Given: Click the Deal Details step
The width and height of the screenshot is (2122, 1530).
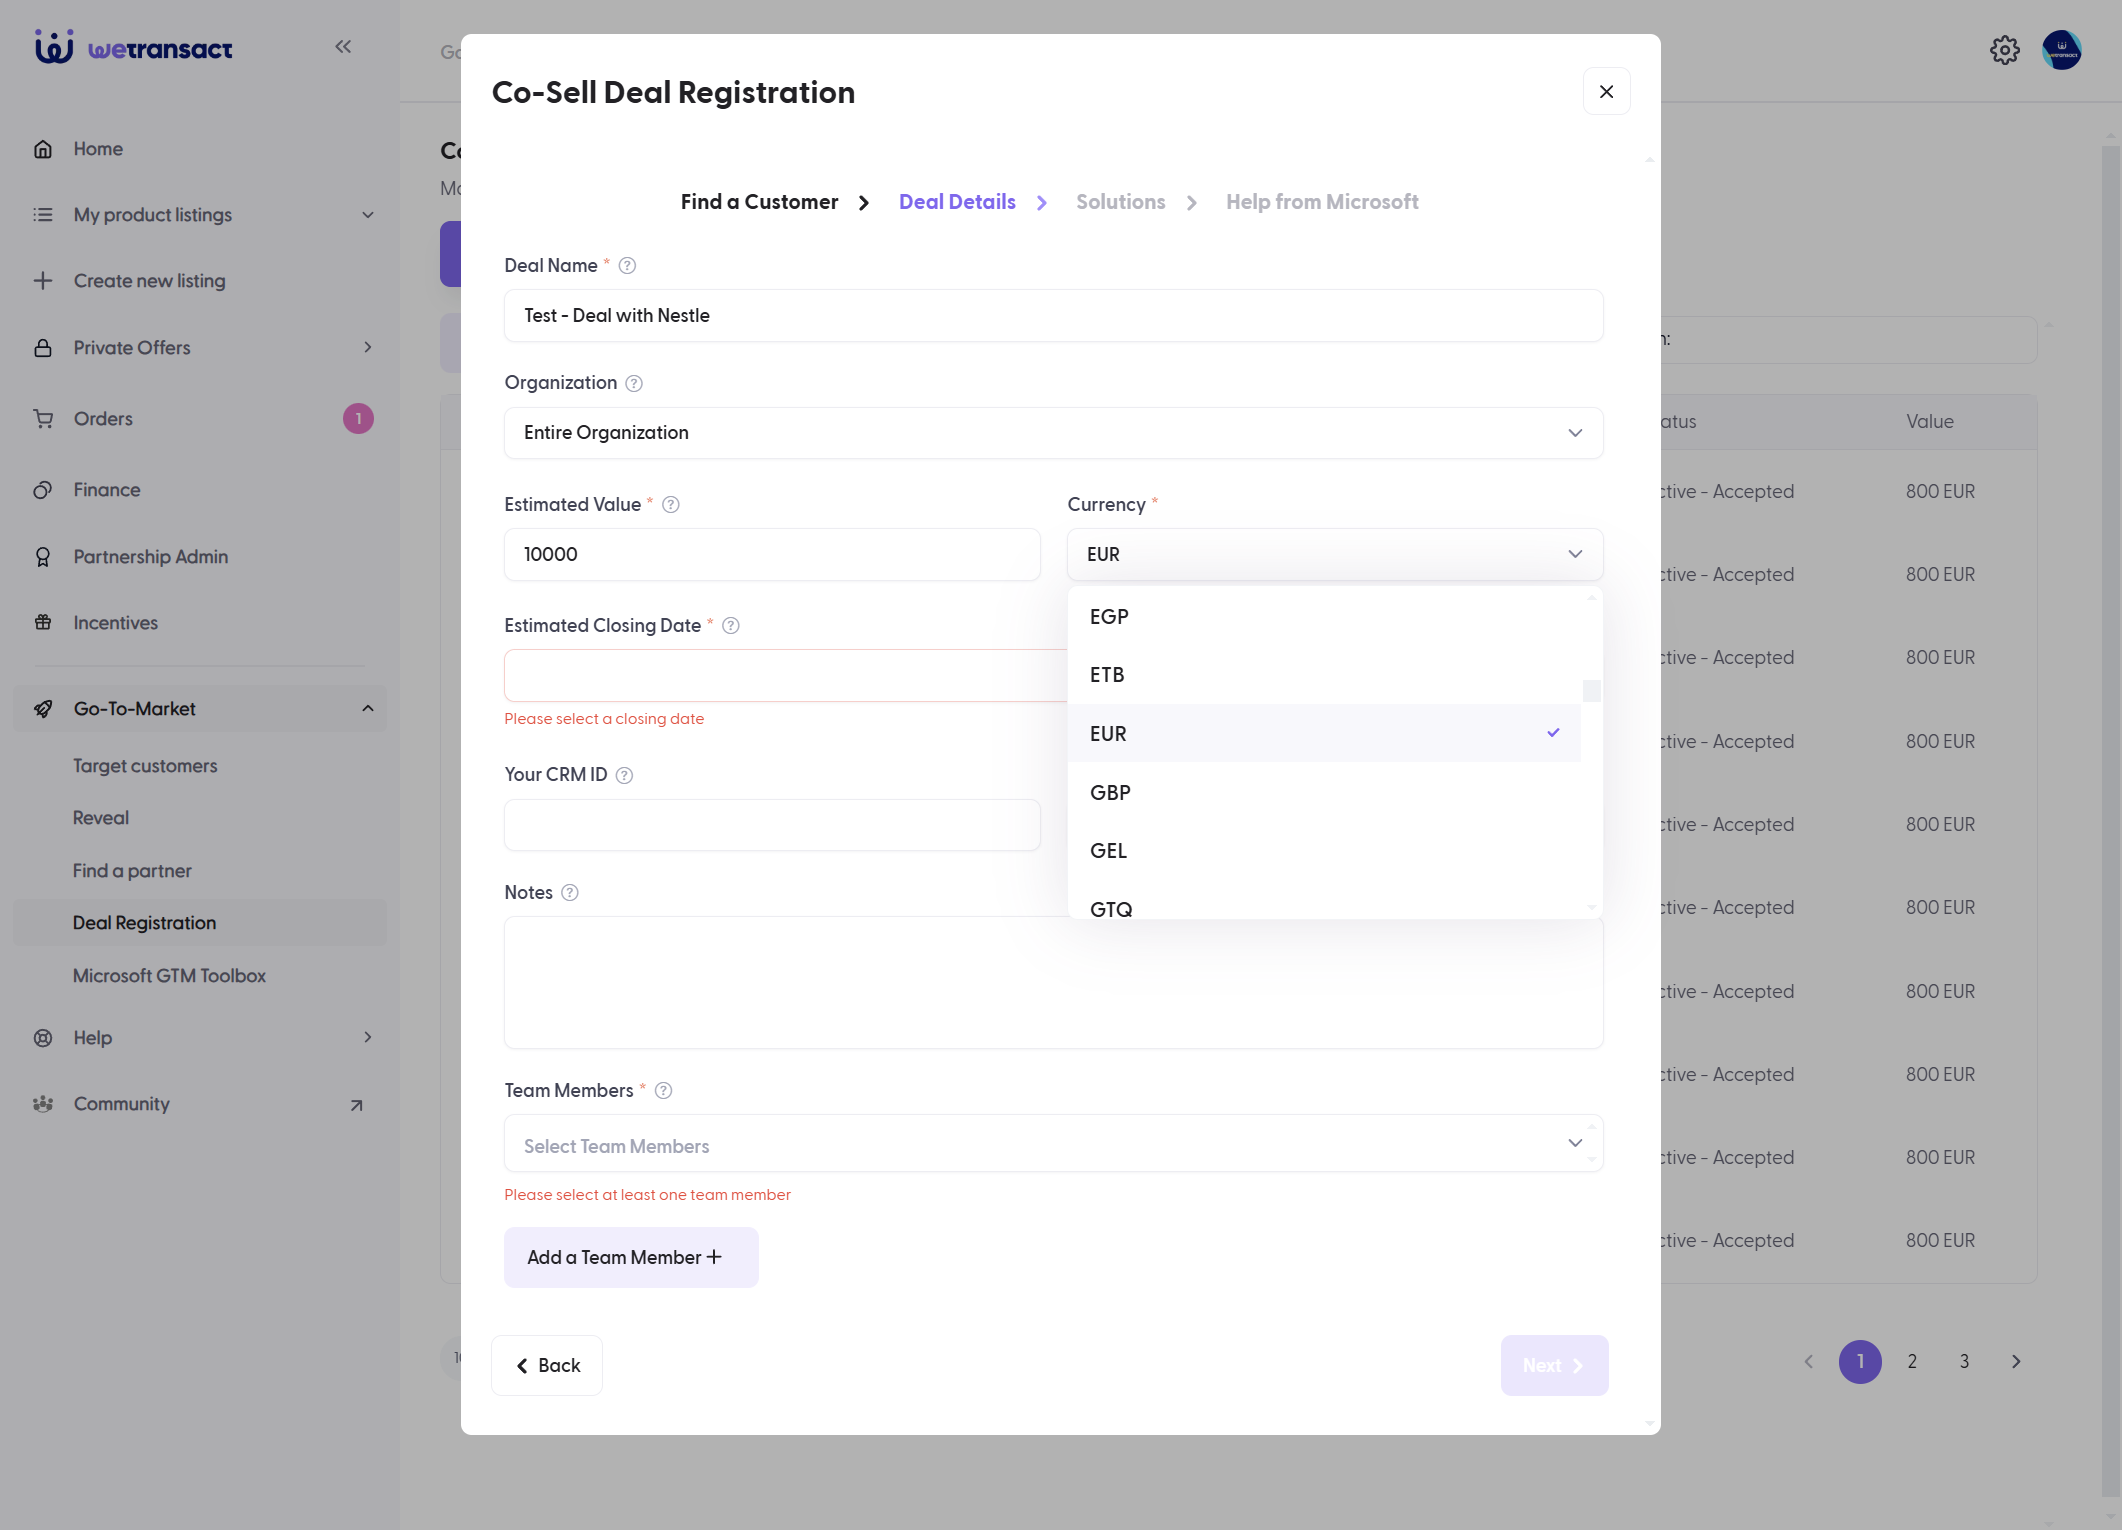Looking at the screenshot, I should click(x=957, y=202).
